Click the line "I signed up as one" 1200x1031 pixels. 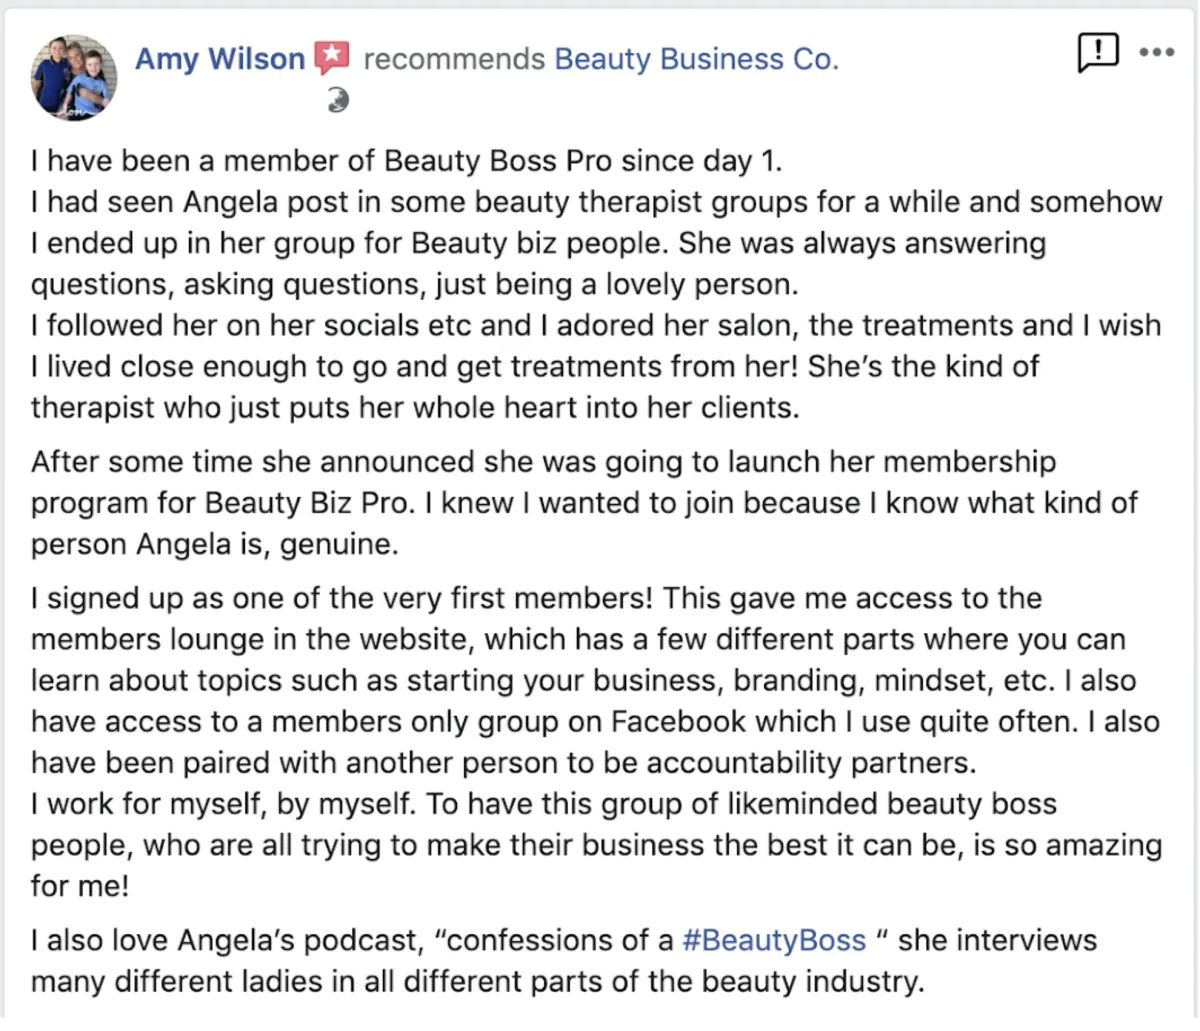coord(536,598)
